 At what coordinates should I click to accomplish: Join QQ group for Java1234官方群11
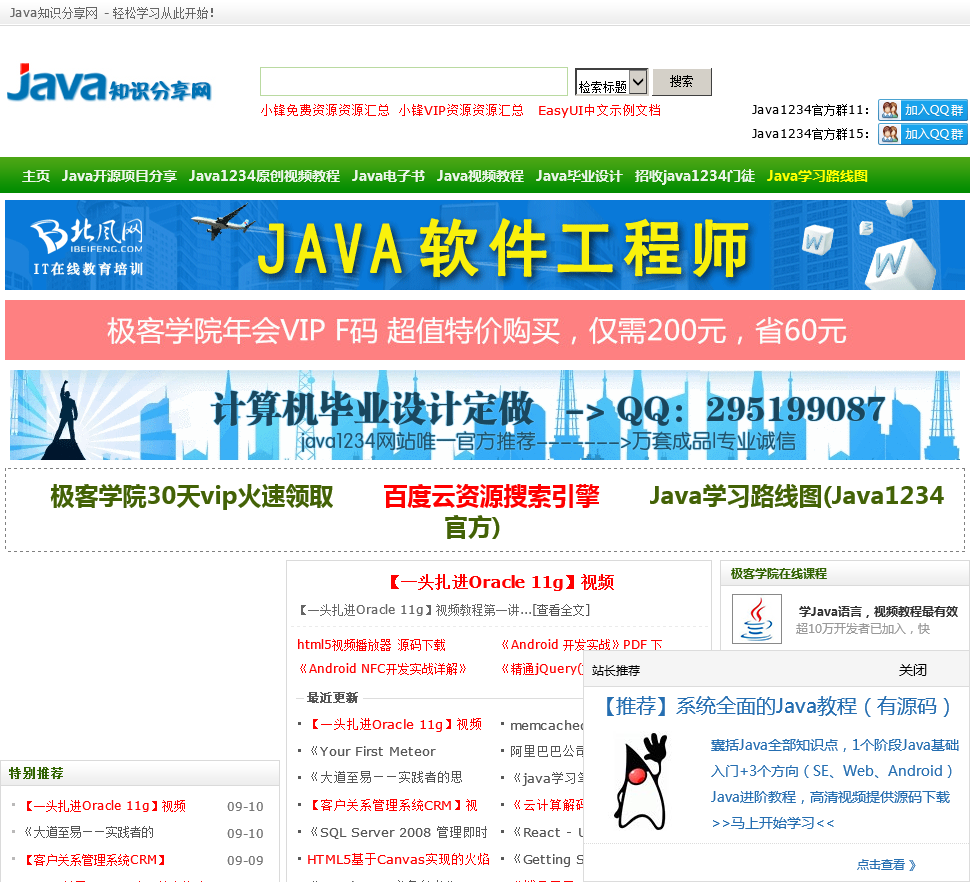pos(922,110)
